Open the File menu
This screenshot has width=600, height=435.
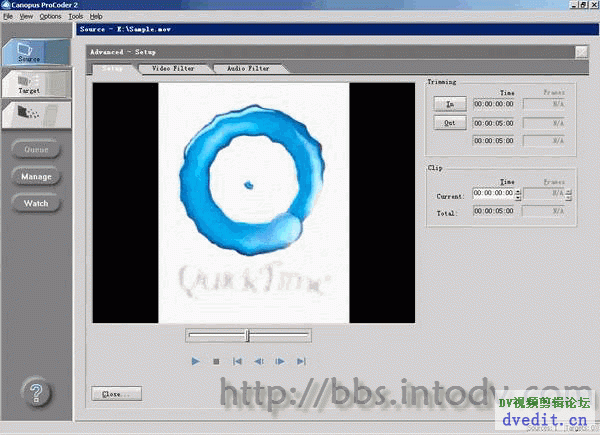pos(8,16)
